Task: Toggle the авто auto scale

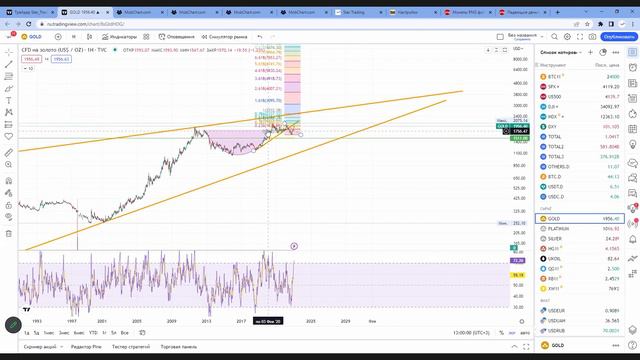Action: (x=525, y=333)
